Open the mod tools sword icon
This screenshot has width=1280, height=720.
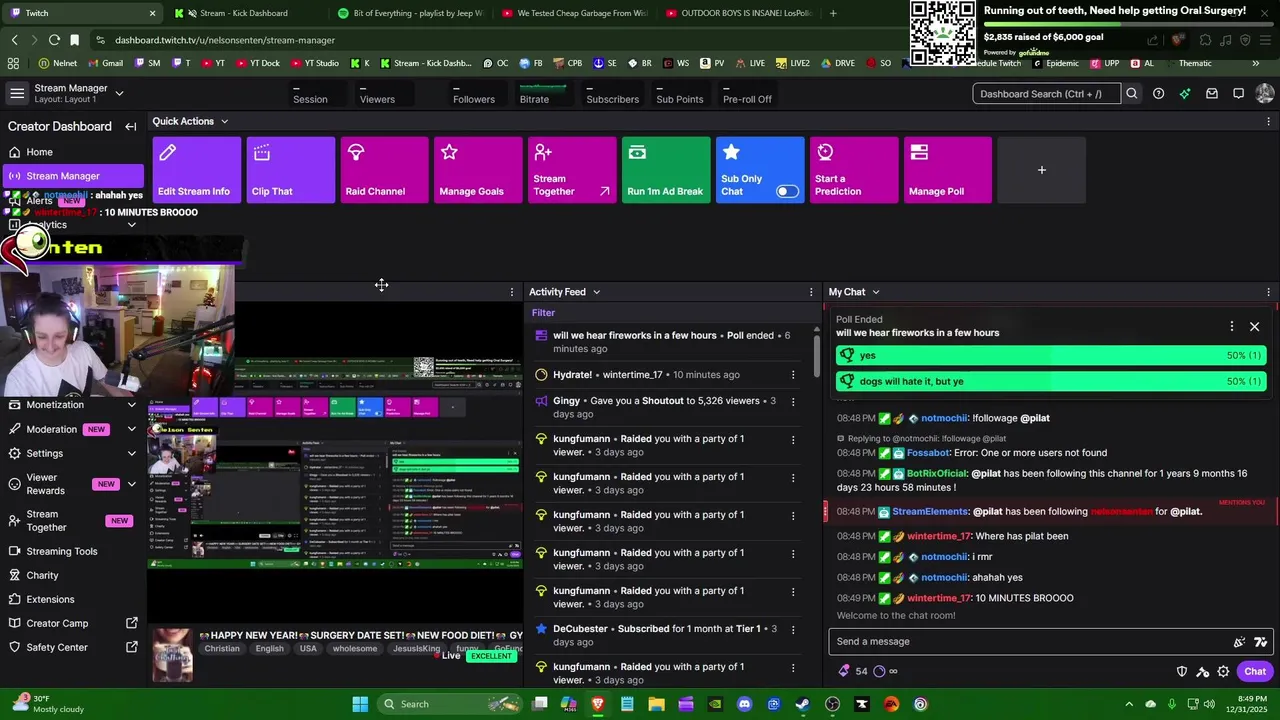(x=1202, y=672)
